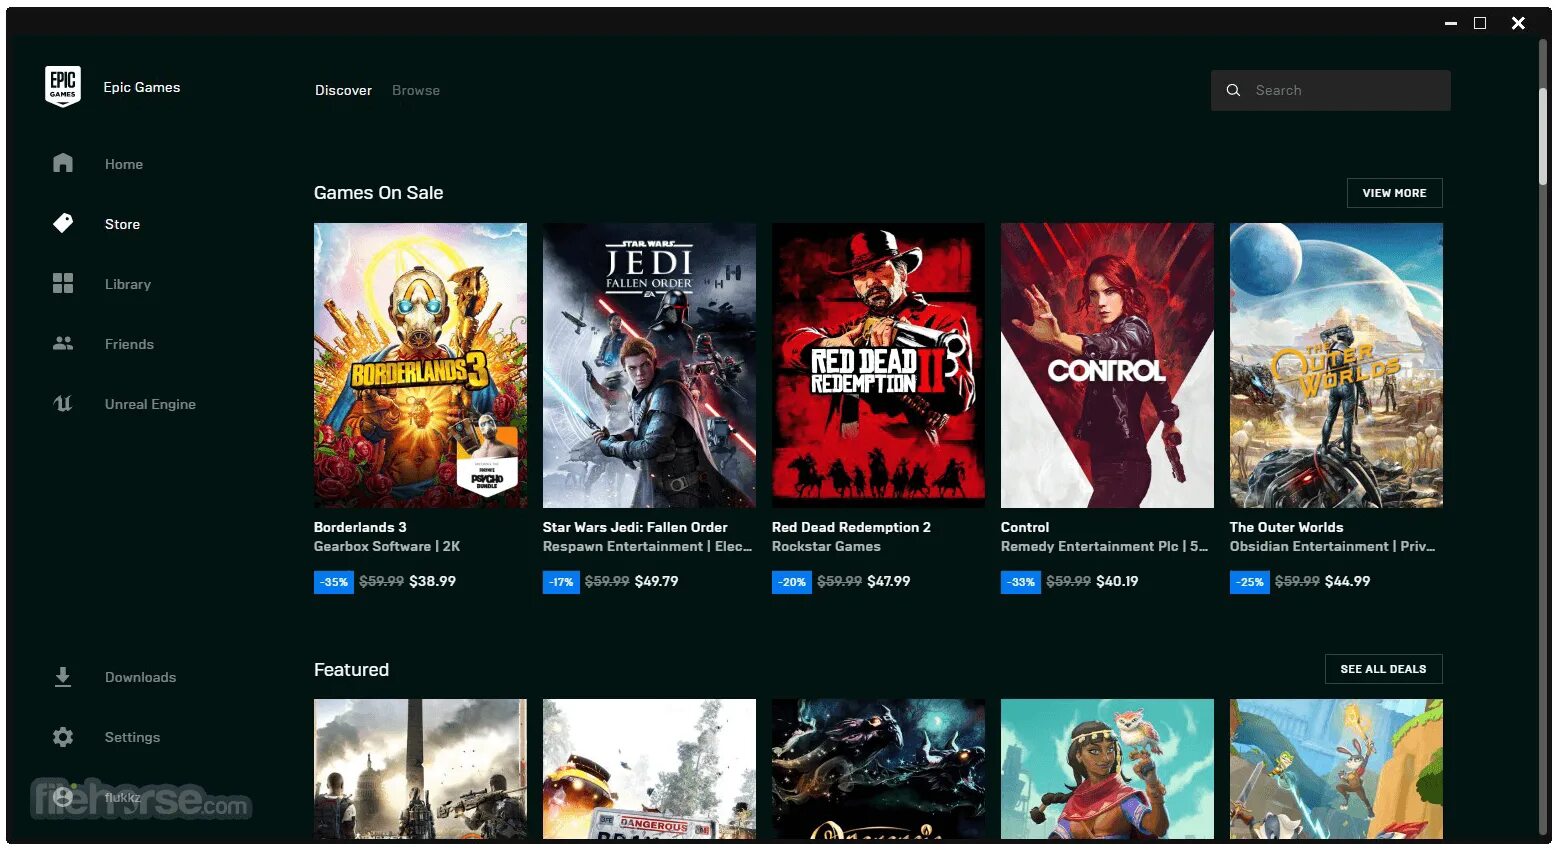Open the Store menu item
The image size is (1558, 850).
(122, 224)
